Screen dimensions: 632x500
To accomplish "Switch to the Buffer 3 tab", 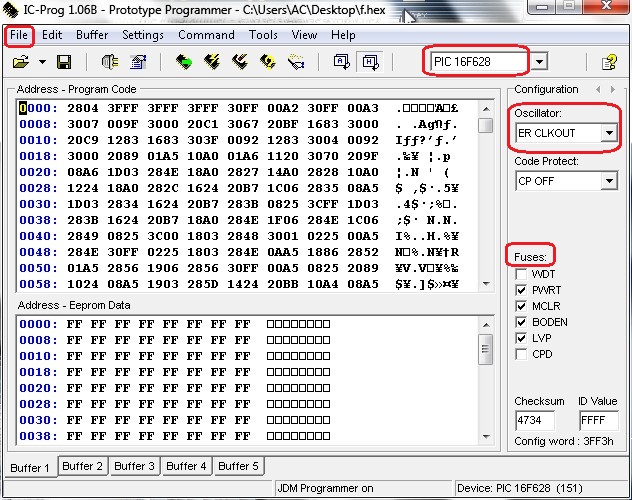I will (134, 466).
